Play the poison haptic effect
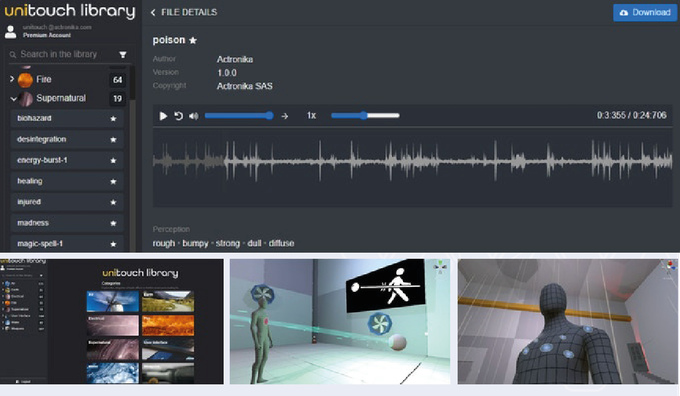Viewport: 680px width, 396px height. 163,116
